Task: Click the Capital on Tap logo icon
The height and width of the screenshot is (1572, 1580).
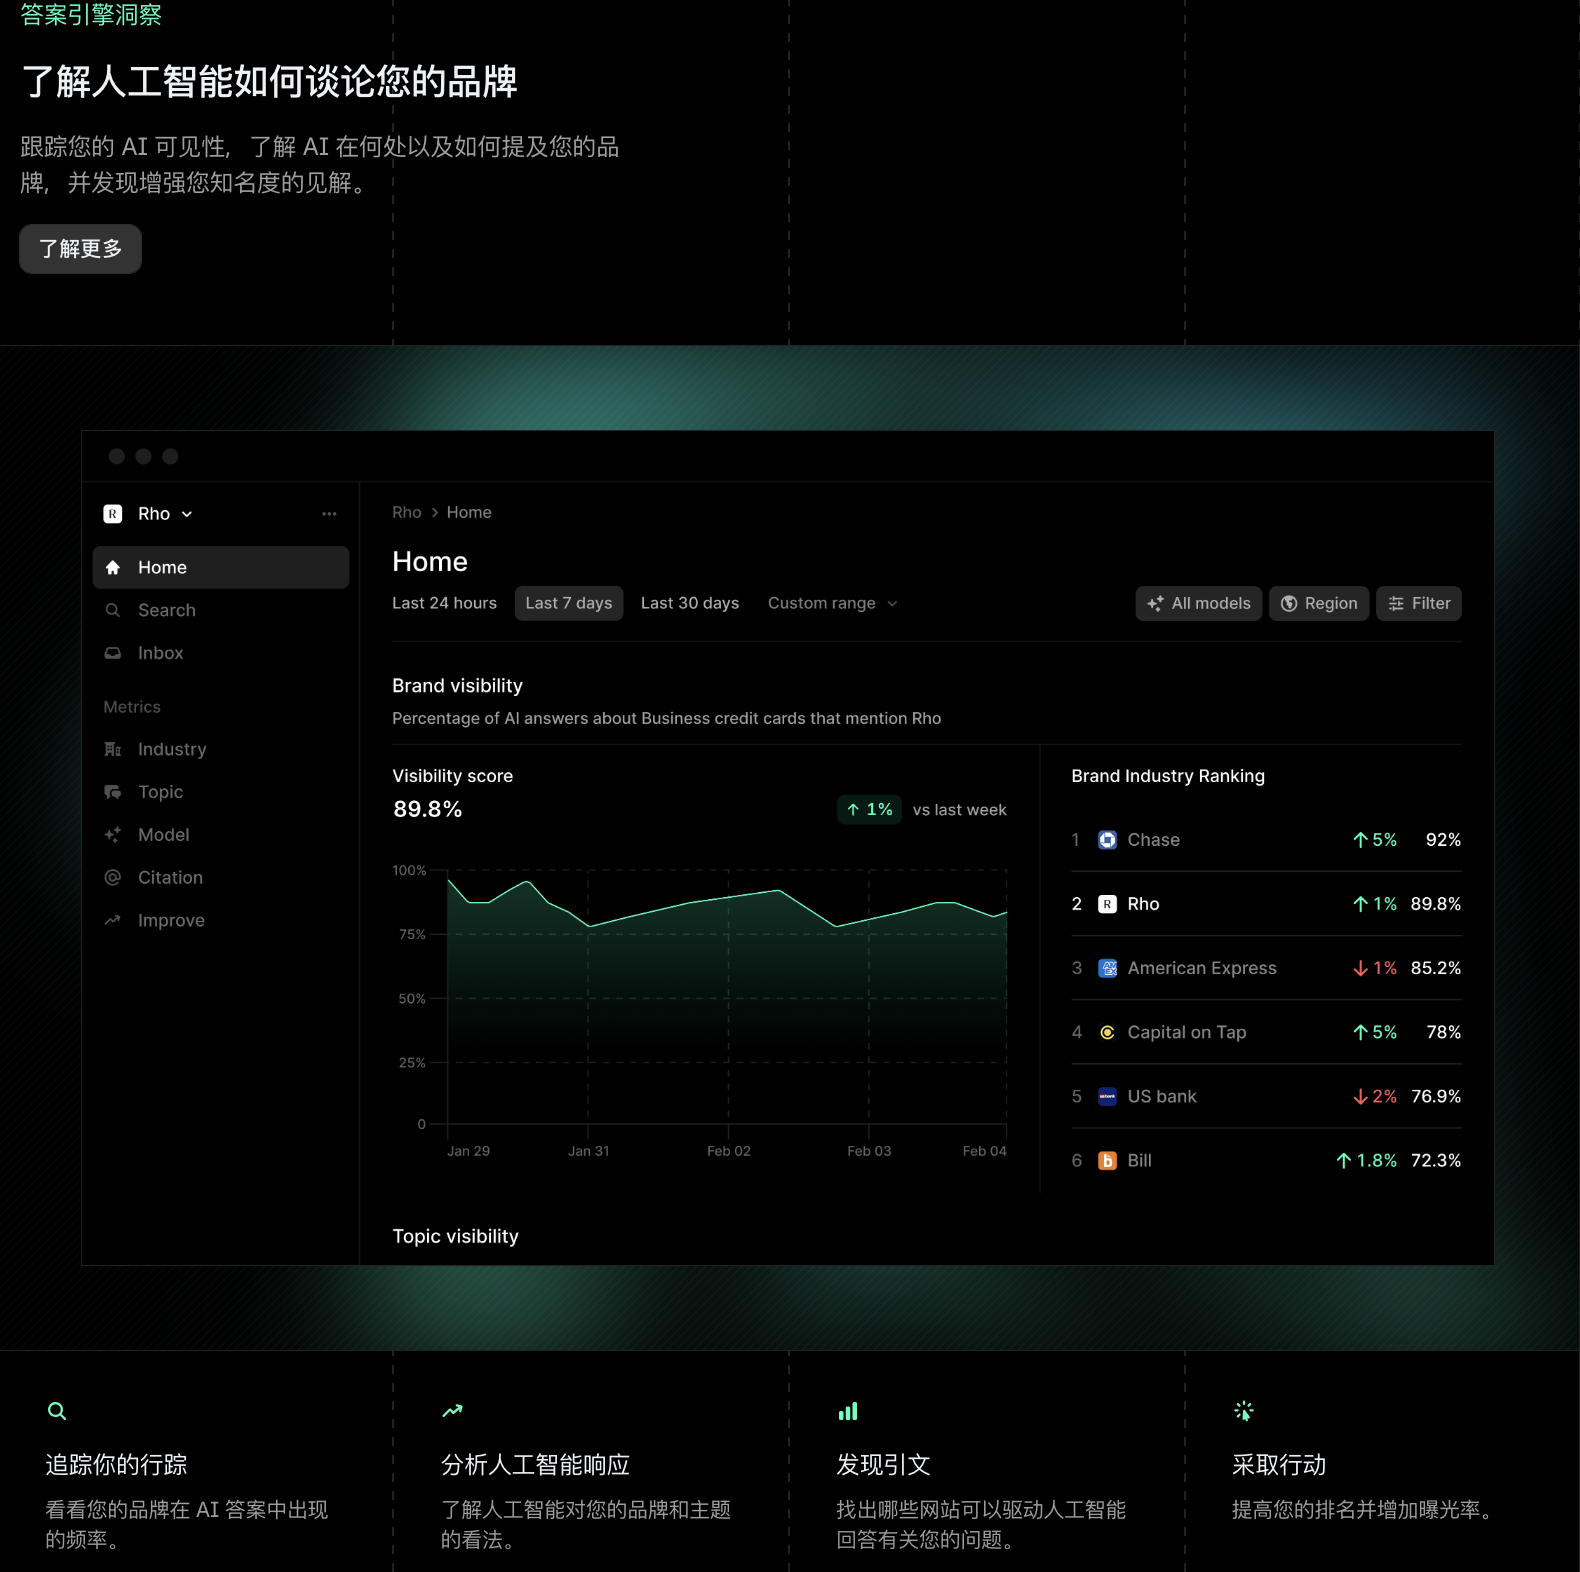Action: [x=1108, y=1032]
